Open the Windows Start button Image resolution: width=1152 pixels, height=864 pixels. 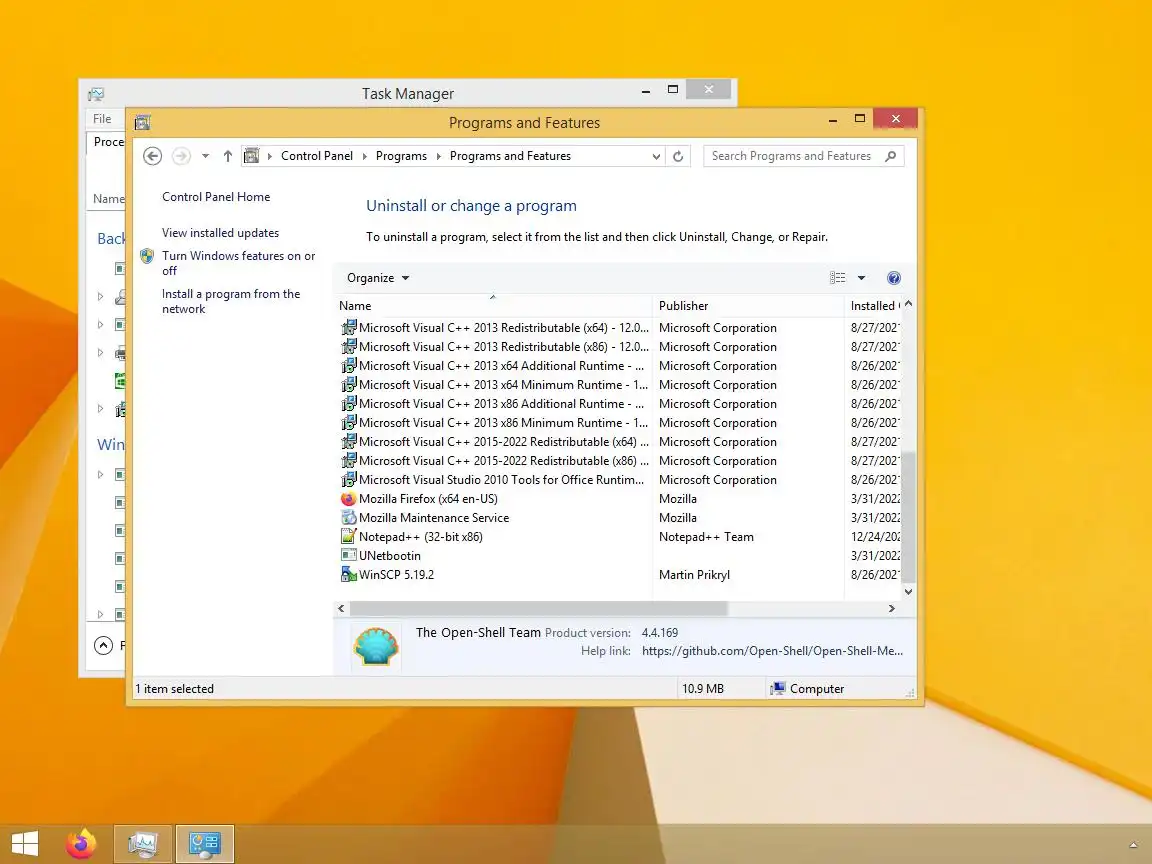pyautogui.click(x=24, y=844)
